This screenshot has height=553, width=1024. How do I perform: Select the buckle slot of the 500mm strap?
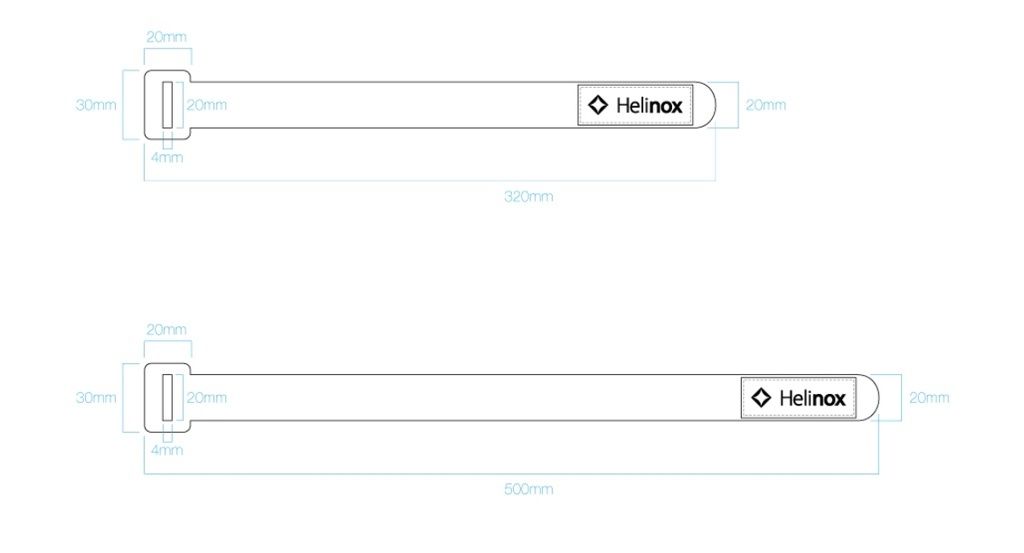pyautogui.click(x=167, y=398)
